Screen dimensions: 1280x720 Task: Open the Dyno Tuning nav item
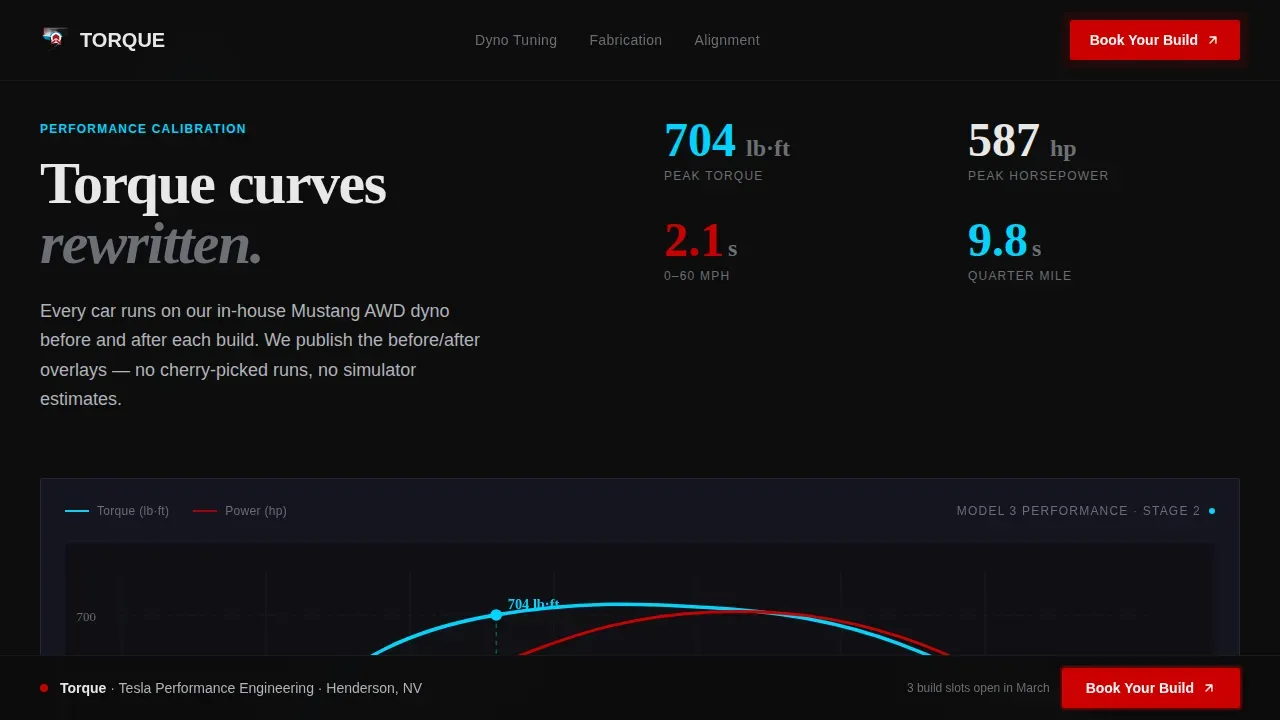click(516, 40)
